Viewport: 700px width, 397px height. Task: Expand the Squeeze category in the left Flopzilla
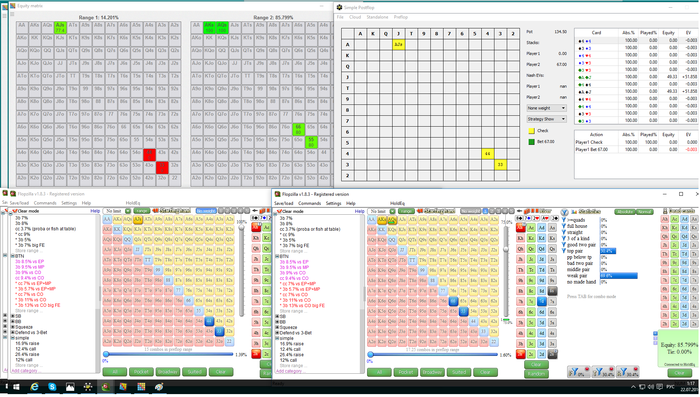12,327
